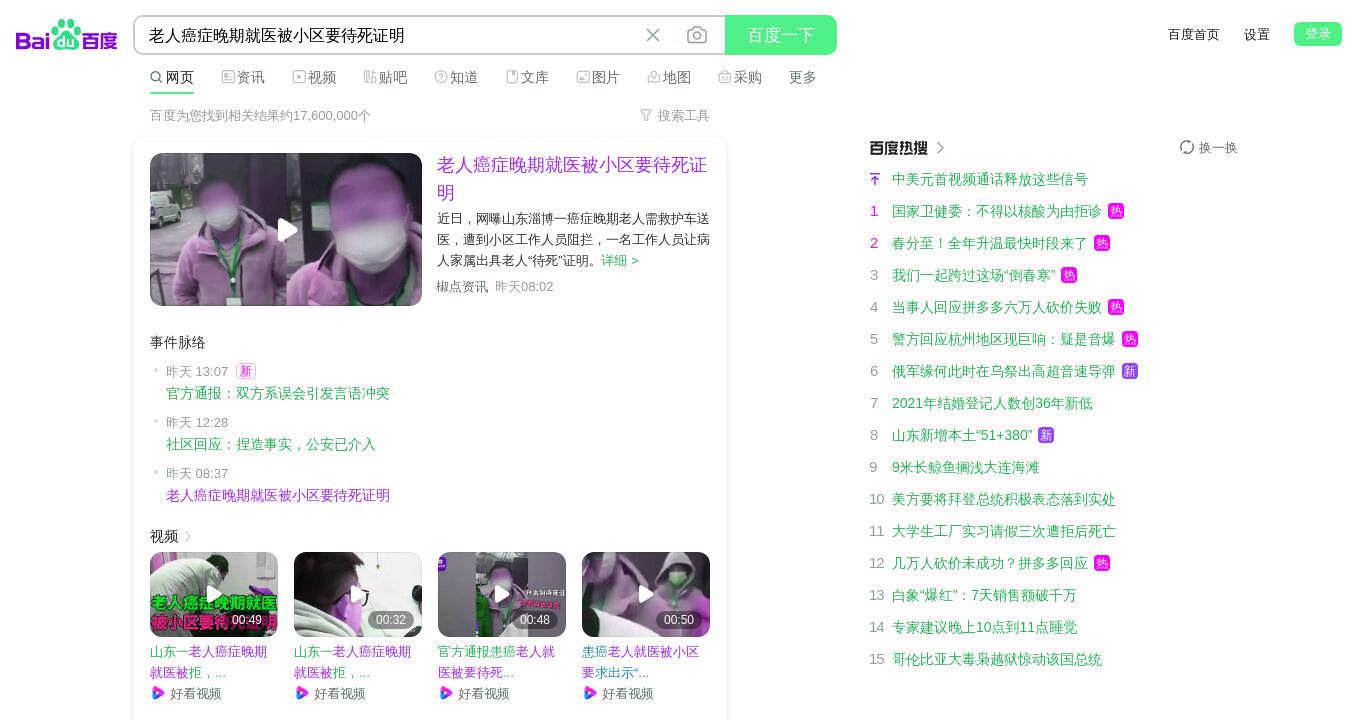Select the 网页 tab
The image size is (1366, 720).
coord(172,77)
